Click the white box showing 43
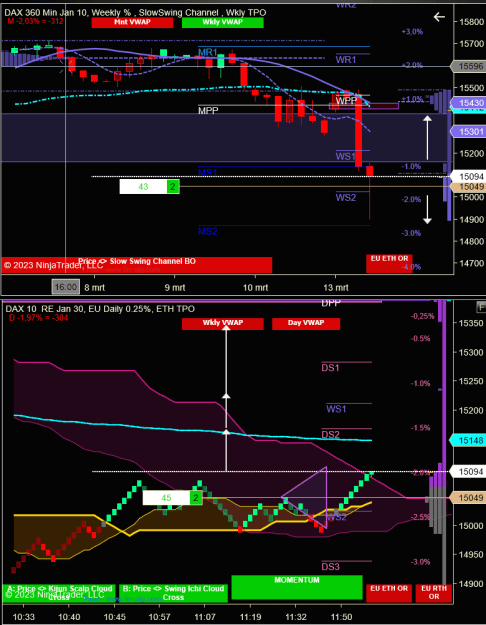The height and width of the screenshot is (625, 486). tap(144, 187)
